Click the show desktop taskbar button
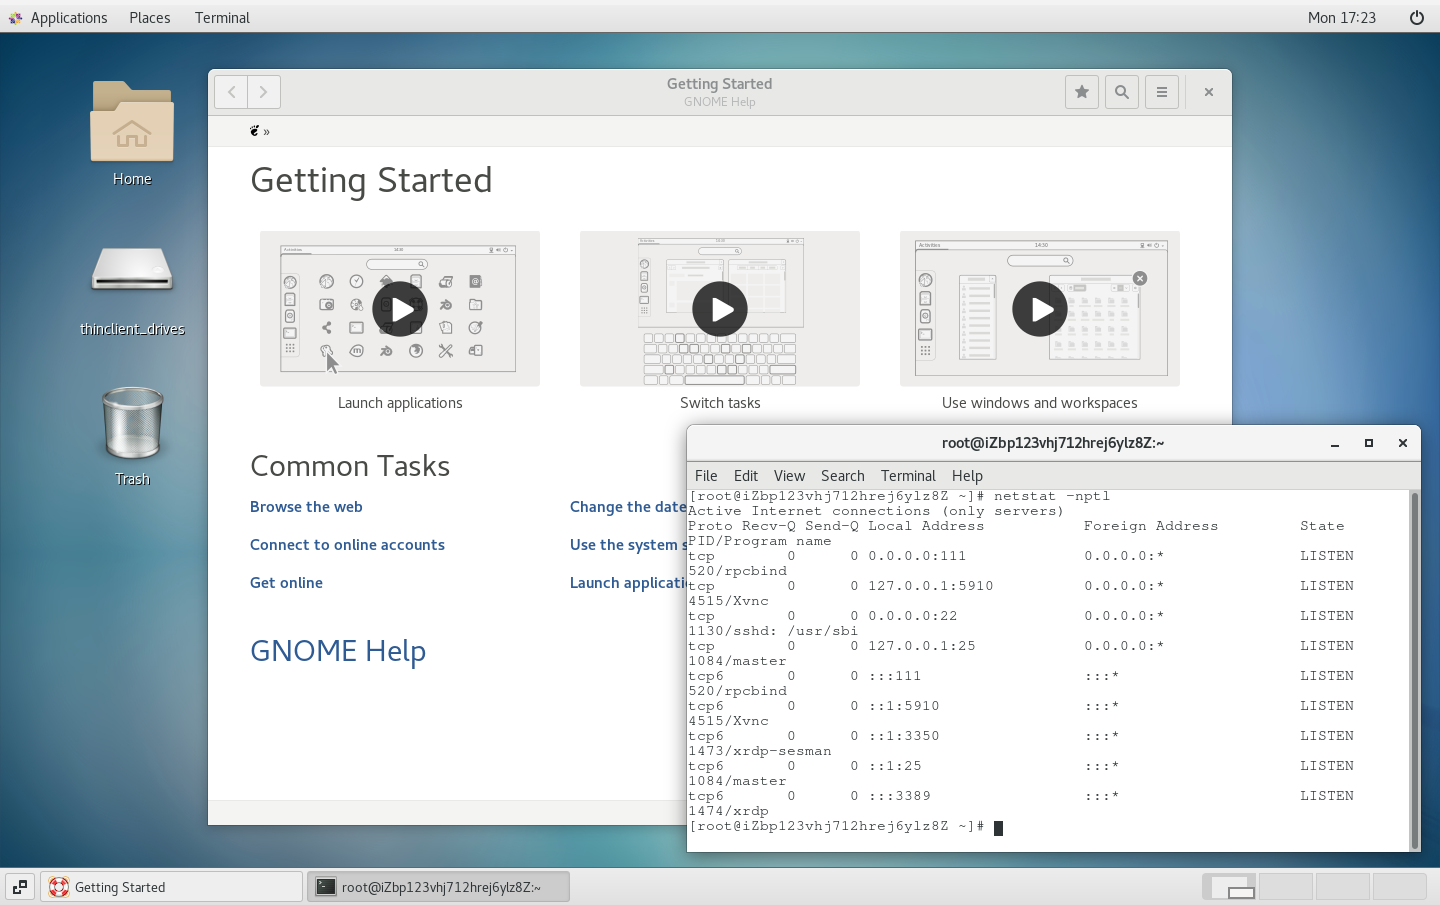The width and height of the screenshot is (1440, 905). point(20,887)
